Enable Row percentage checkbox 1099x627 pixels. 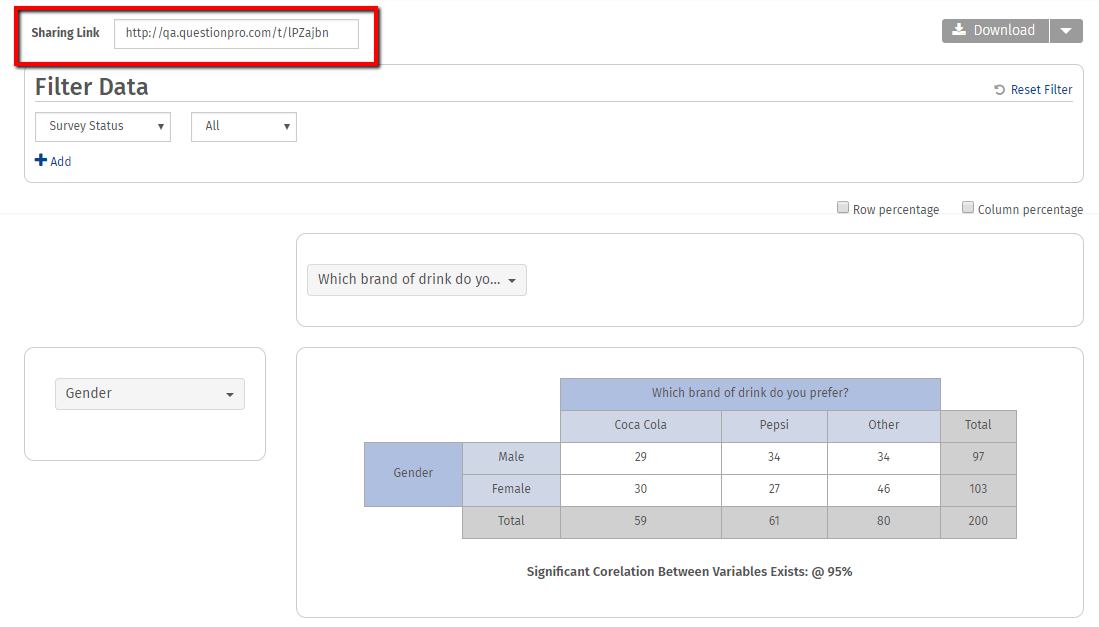coord(843,207)
